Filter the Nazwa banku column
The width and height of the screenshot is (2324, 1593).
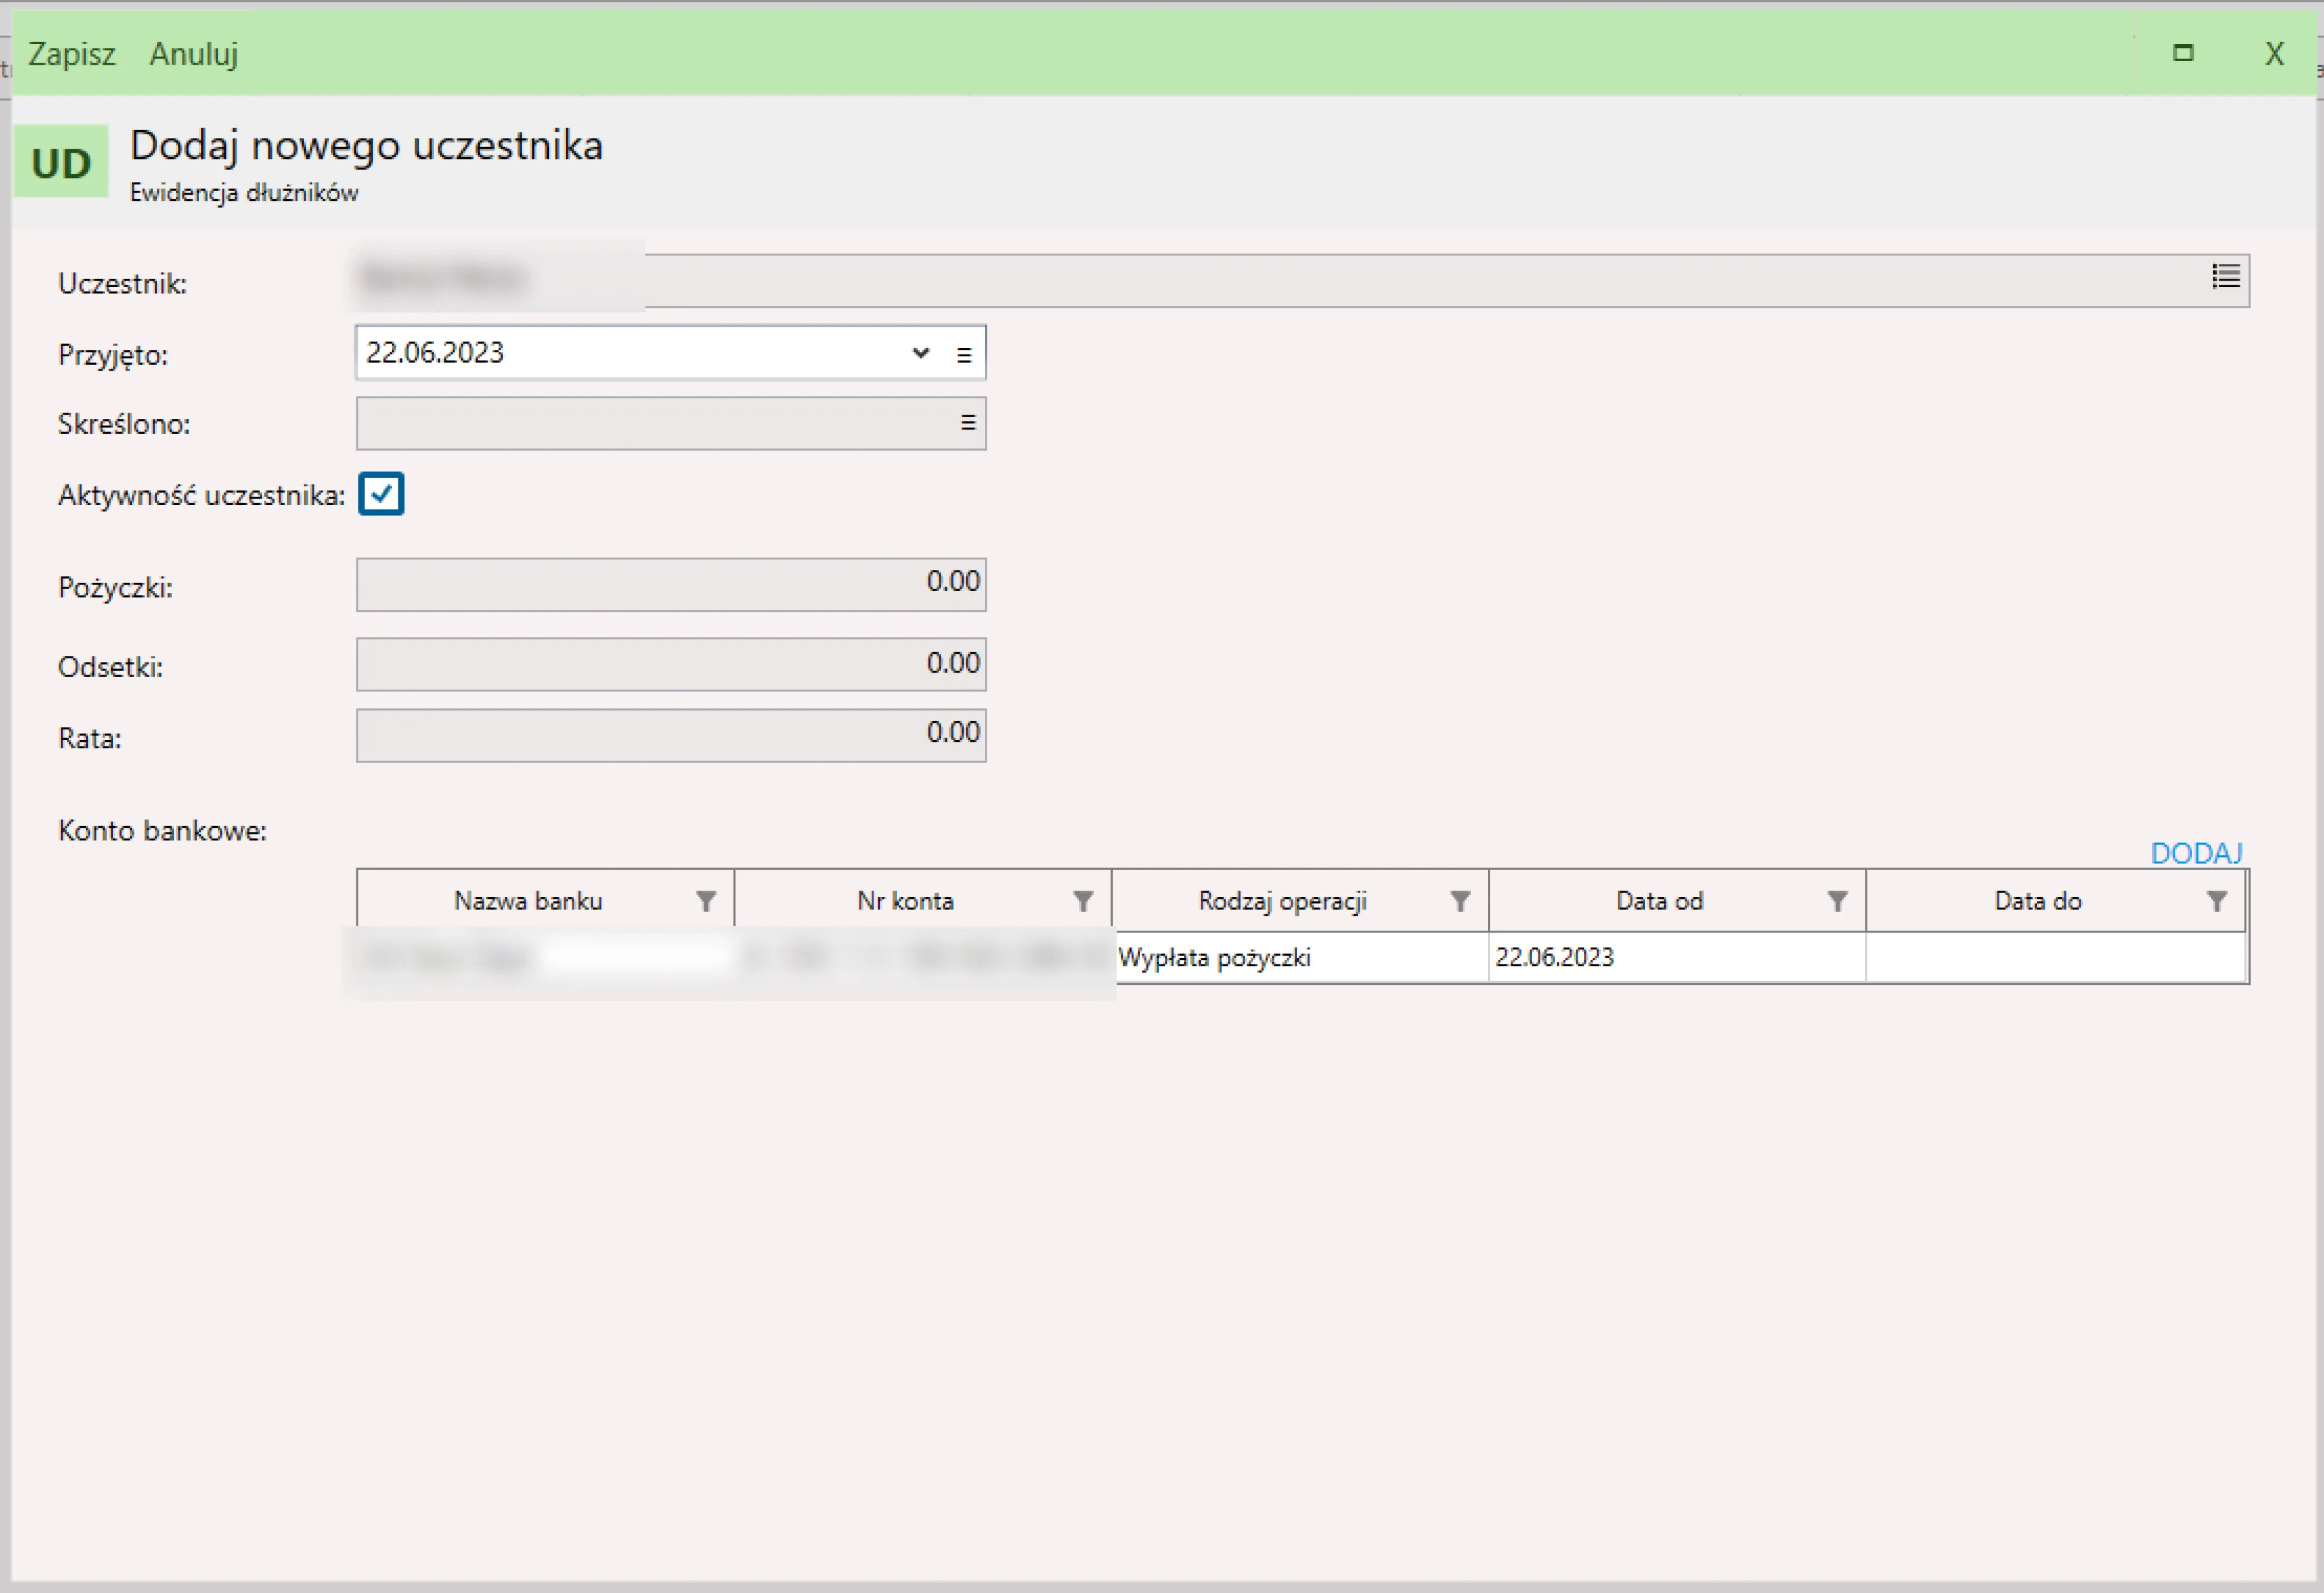[x=706, y=901]
